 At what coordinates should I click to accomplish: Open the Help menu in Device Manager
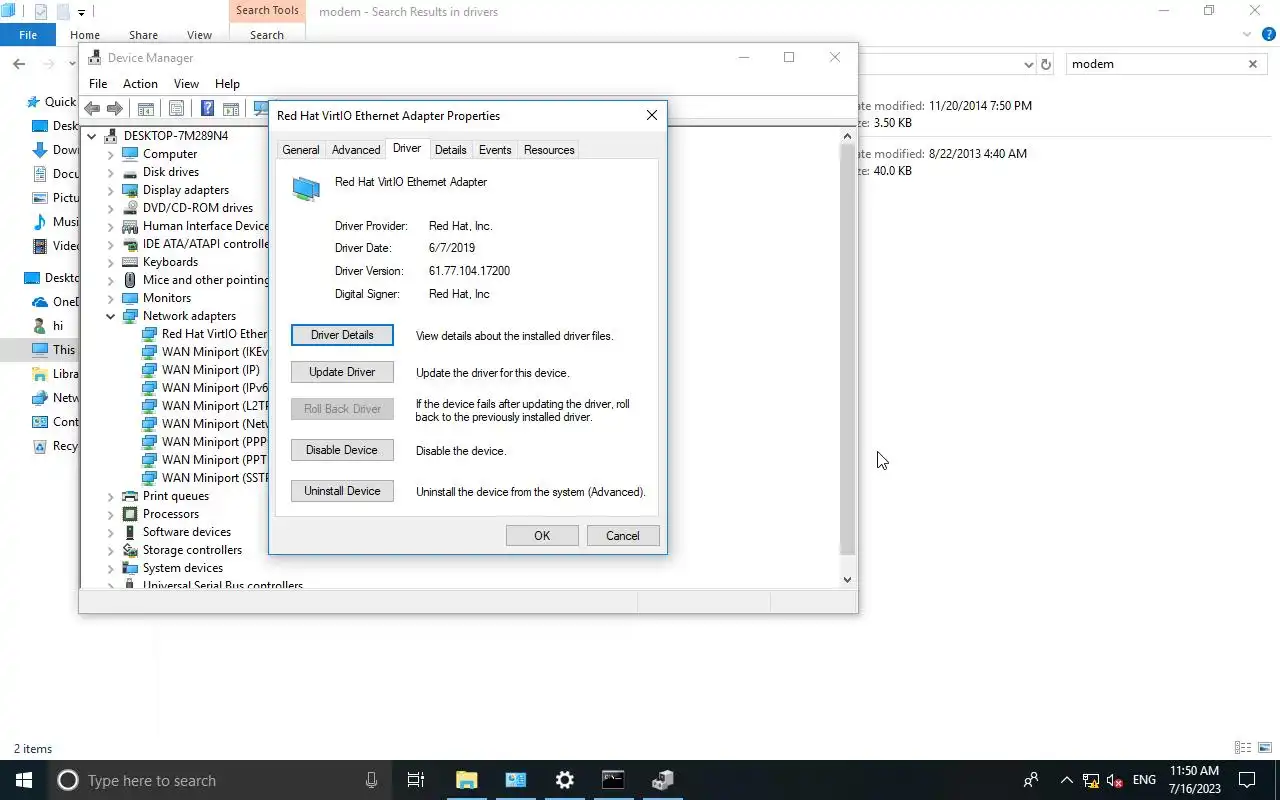click(227, 84)
